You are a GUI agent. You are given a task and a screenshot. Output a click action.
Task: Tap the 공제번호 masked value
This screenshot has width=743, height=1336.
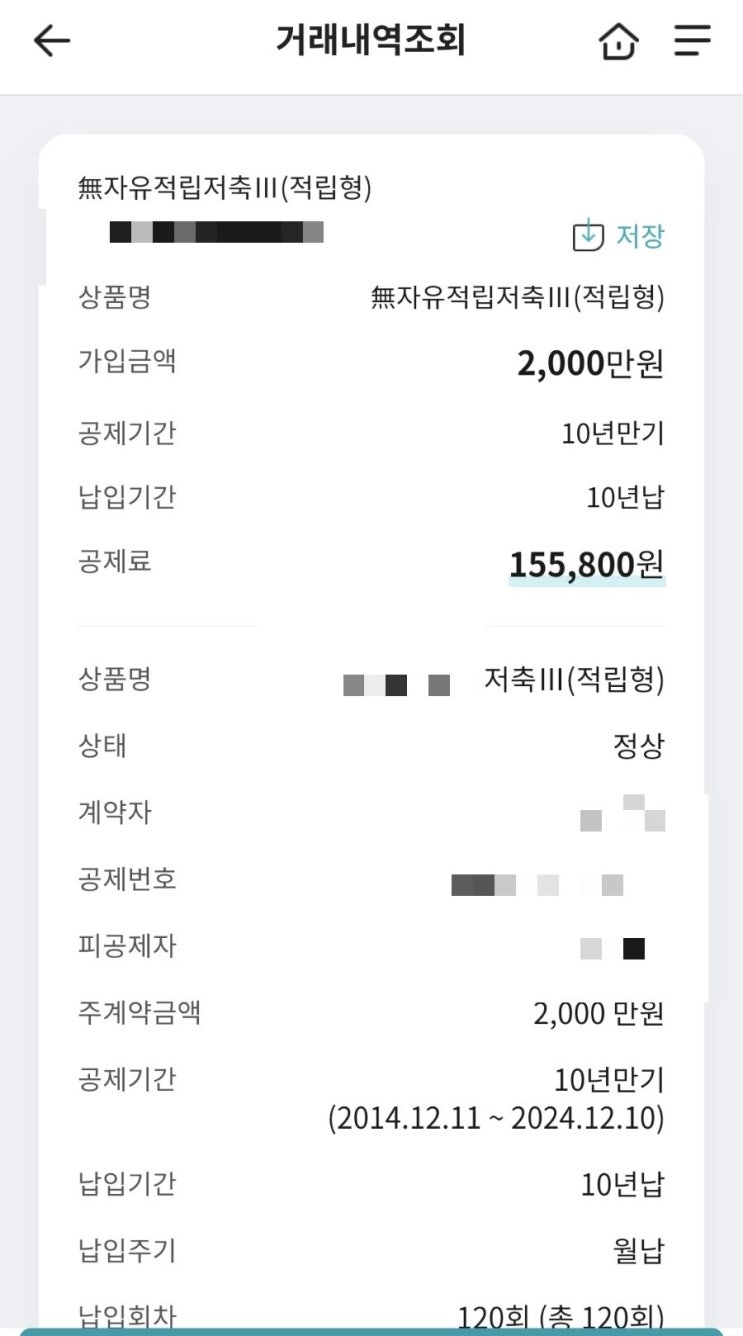[x=538, y=885]
